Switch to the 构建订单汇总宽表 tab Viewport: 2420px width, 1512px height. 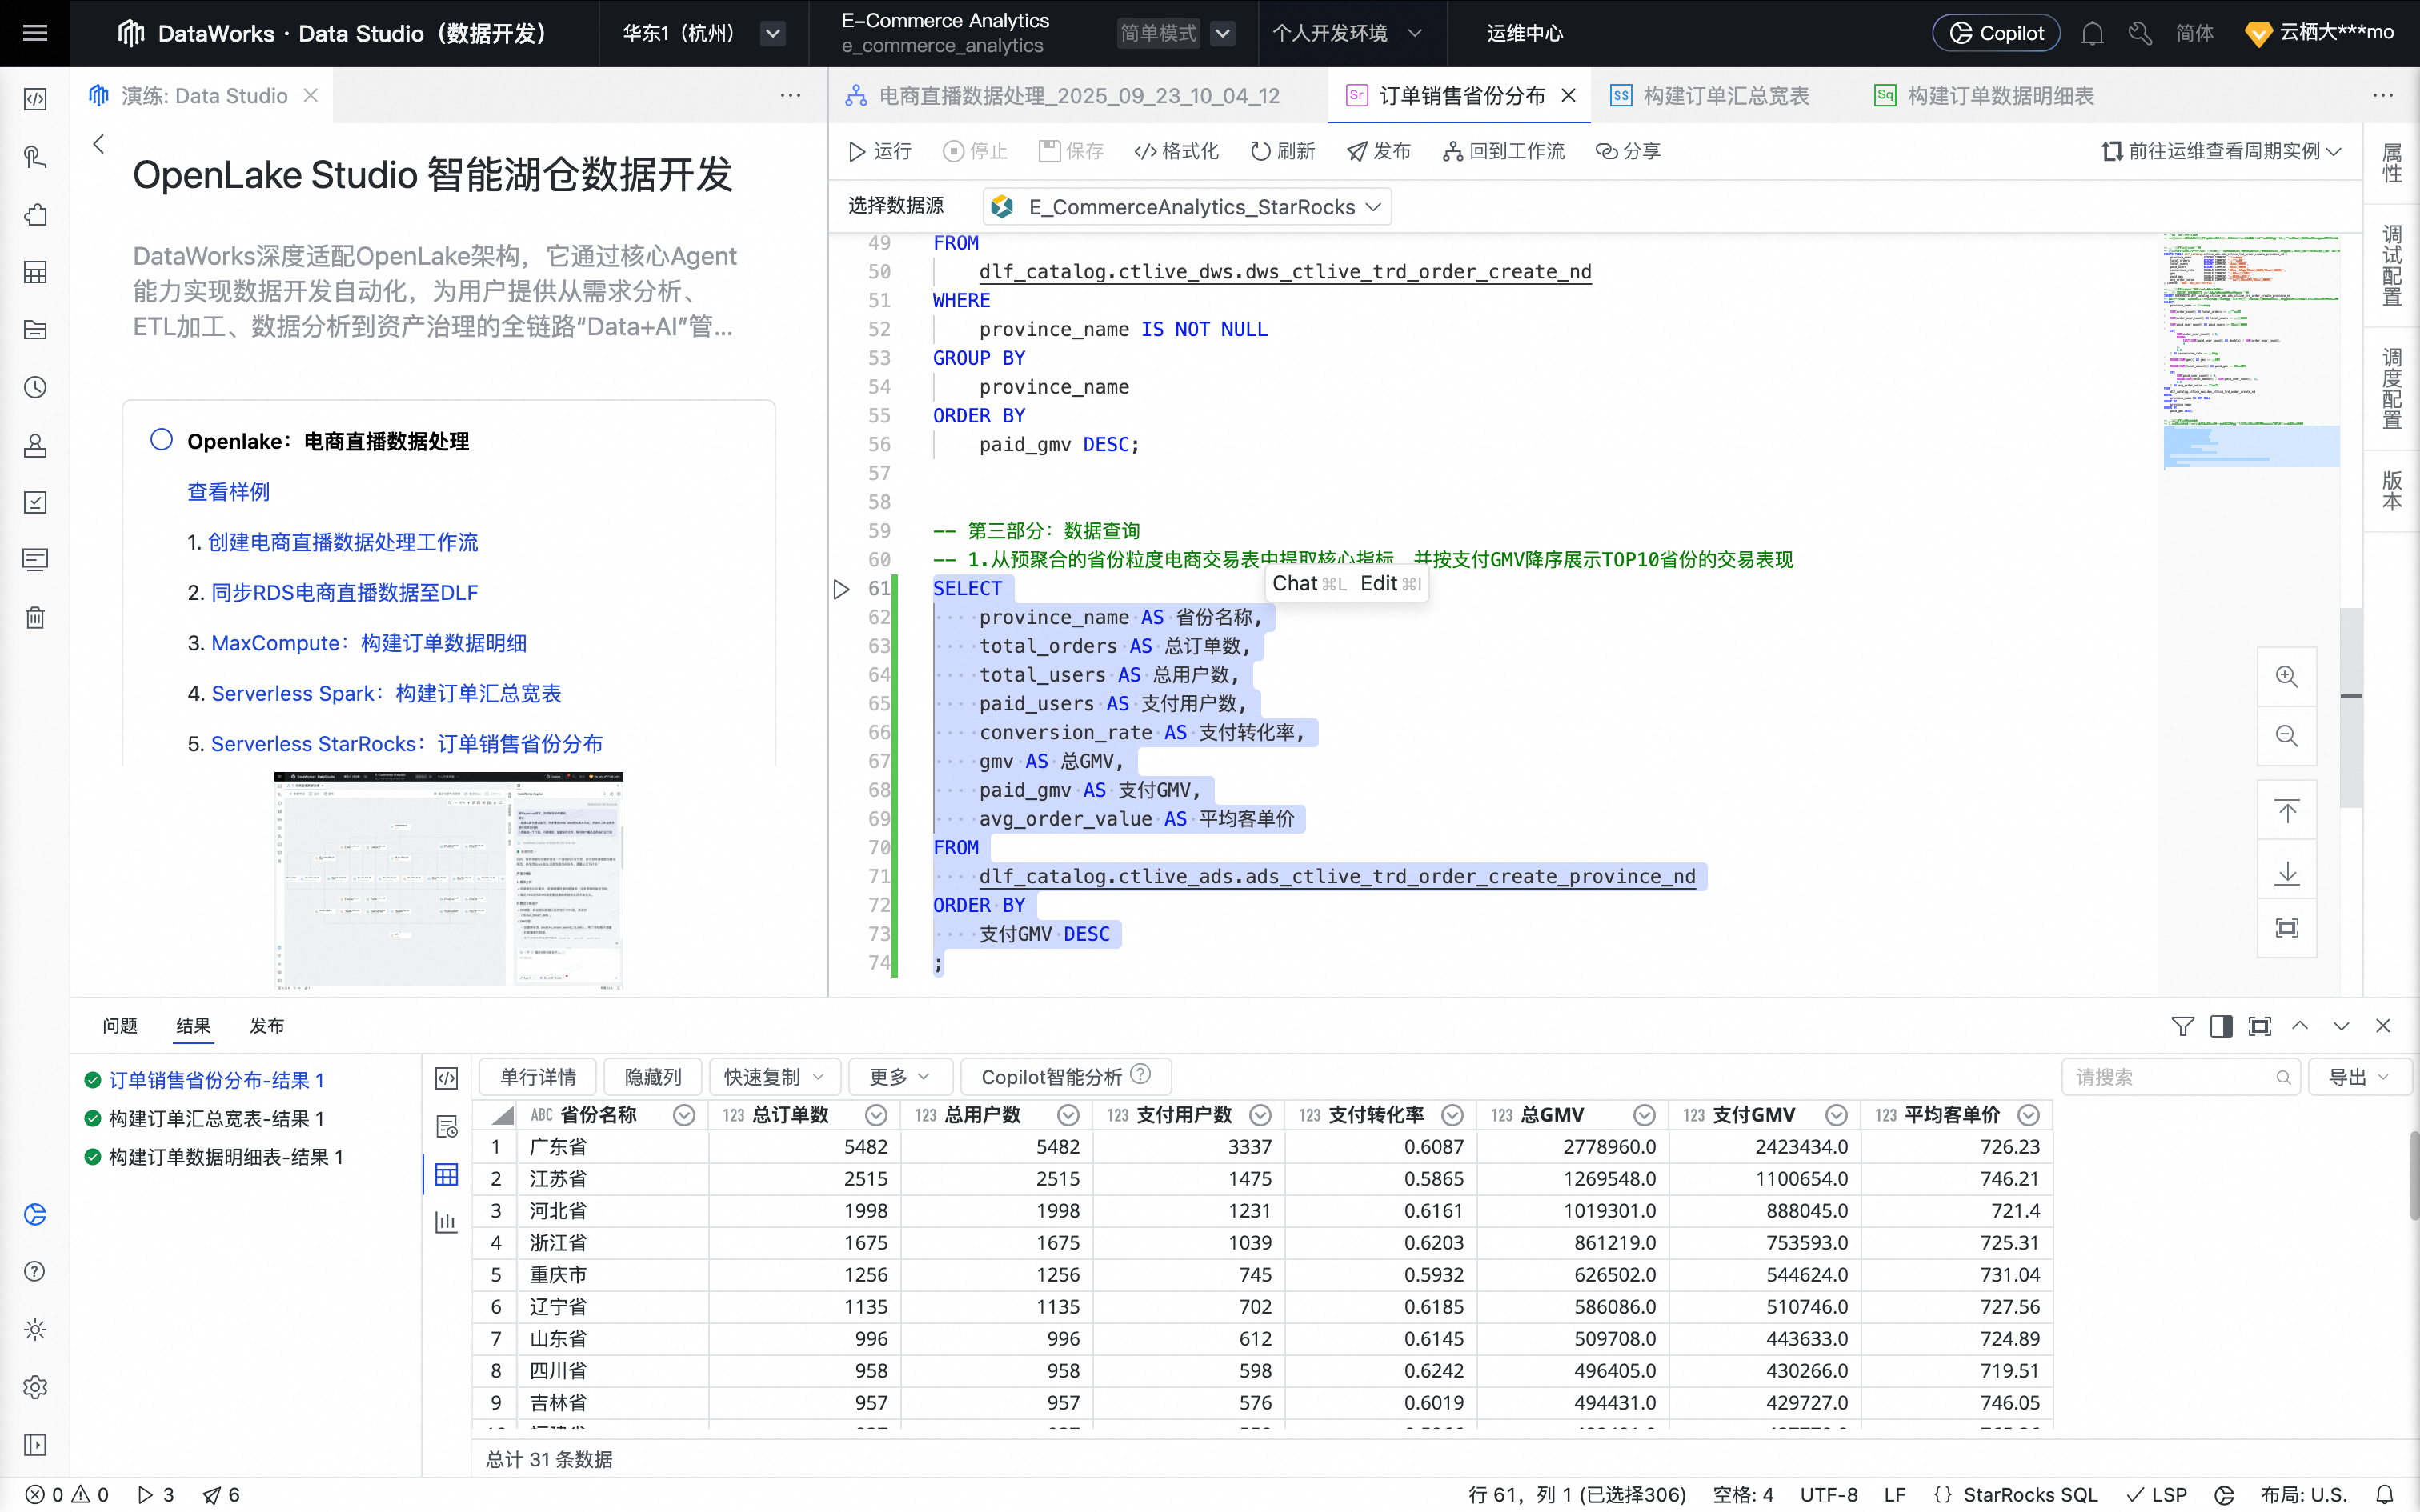pos(1725,96)
